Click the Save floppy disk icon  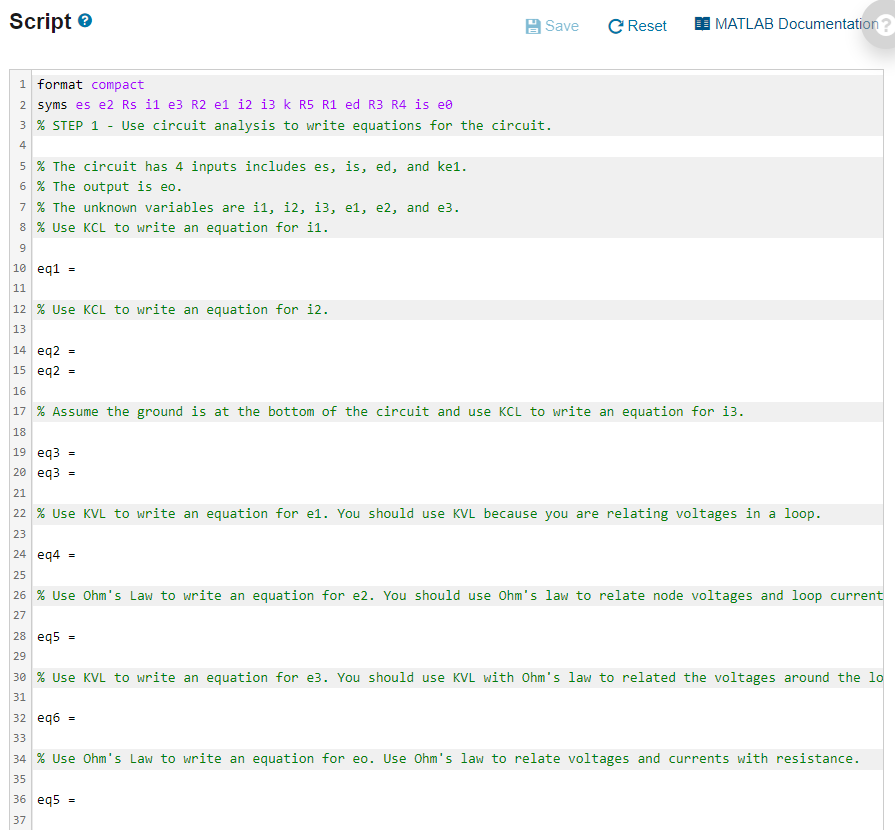533,26
